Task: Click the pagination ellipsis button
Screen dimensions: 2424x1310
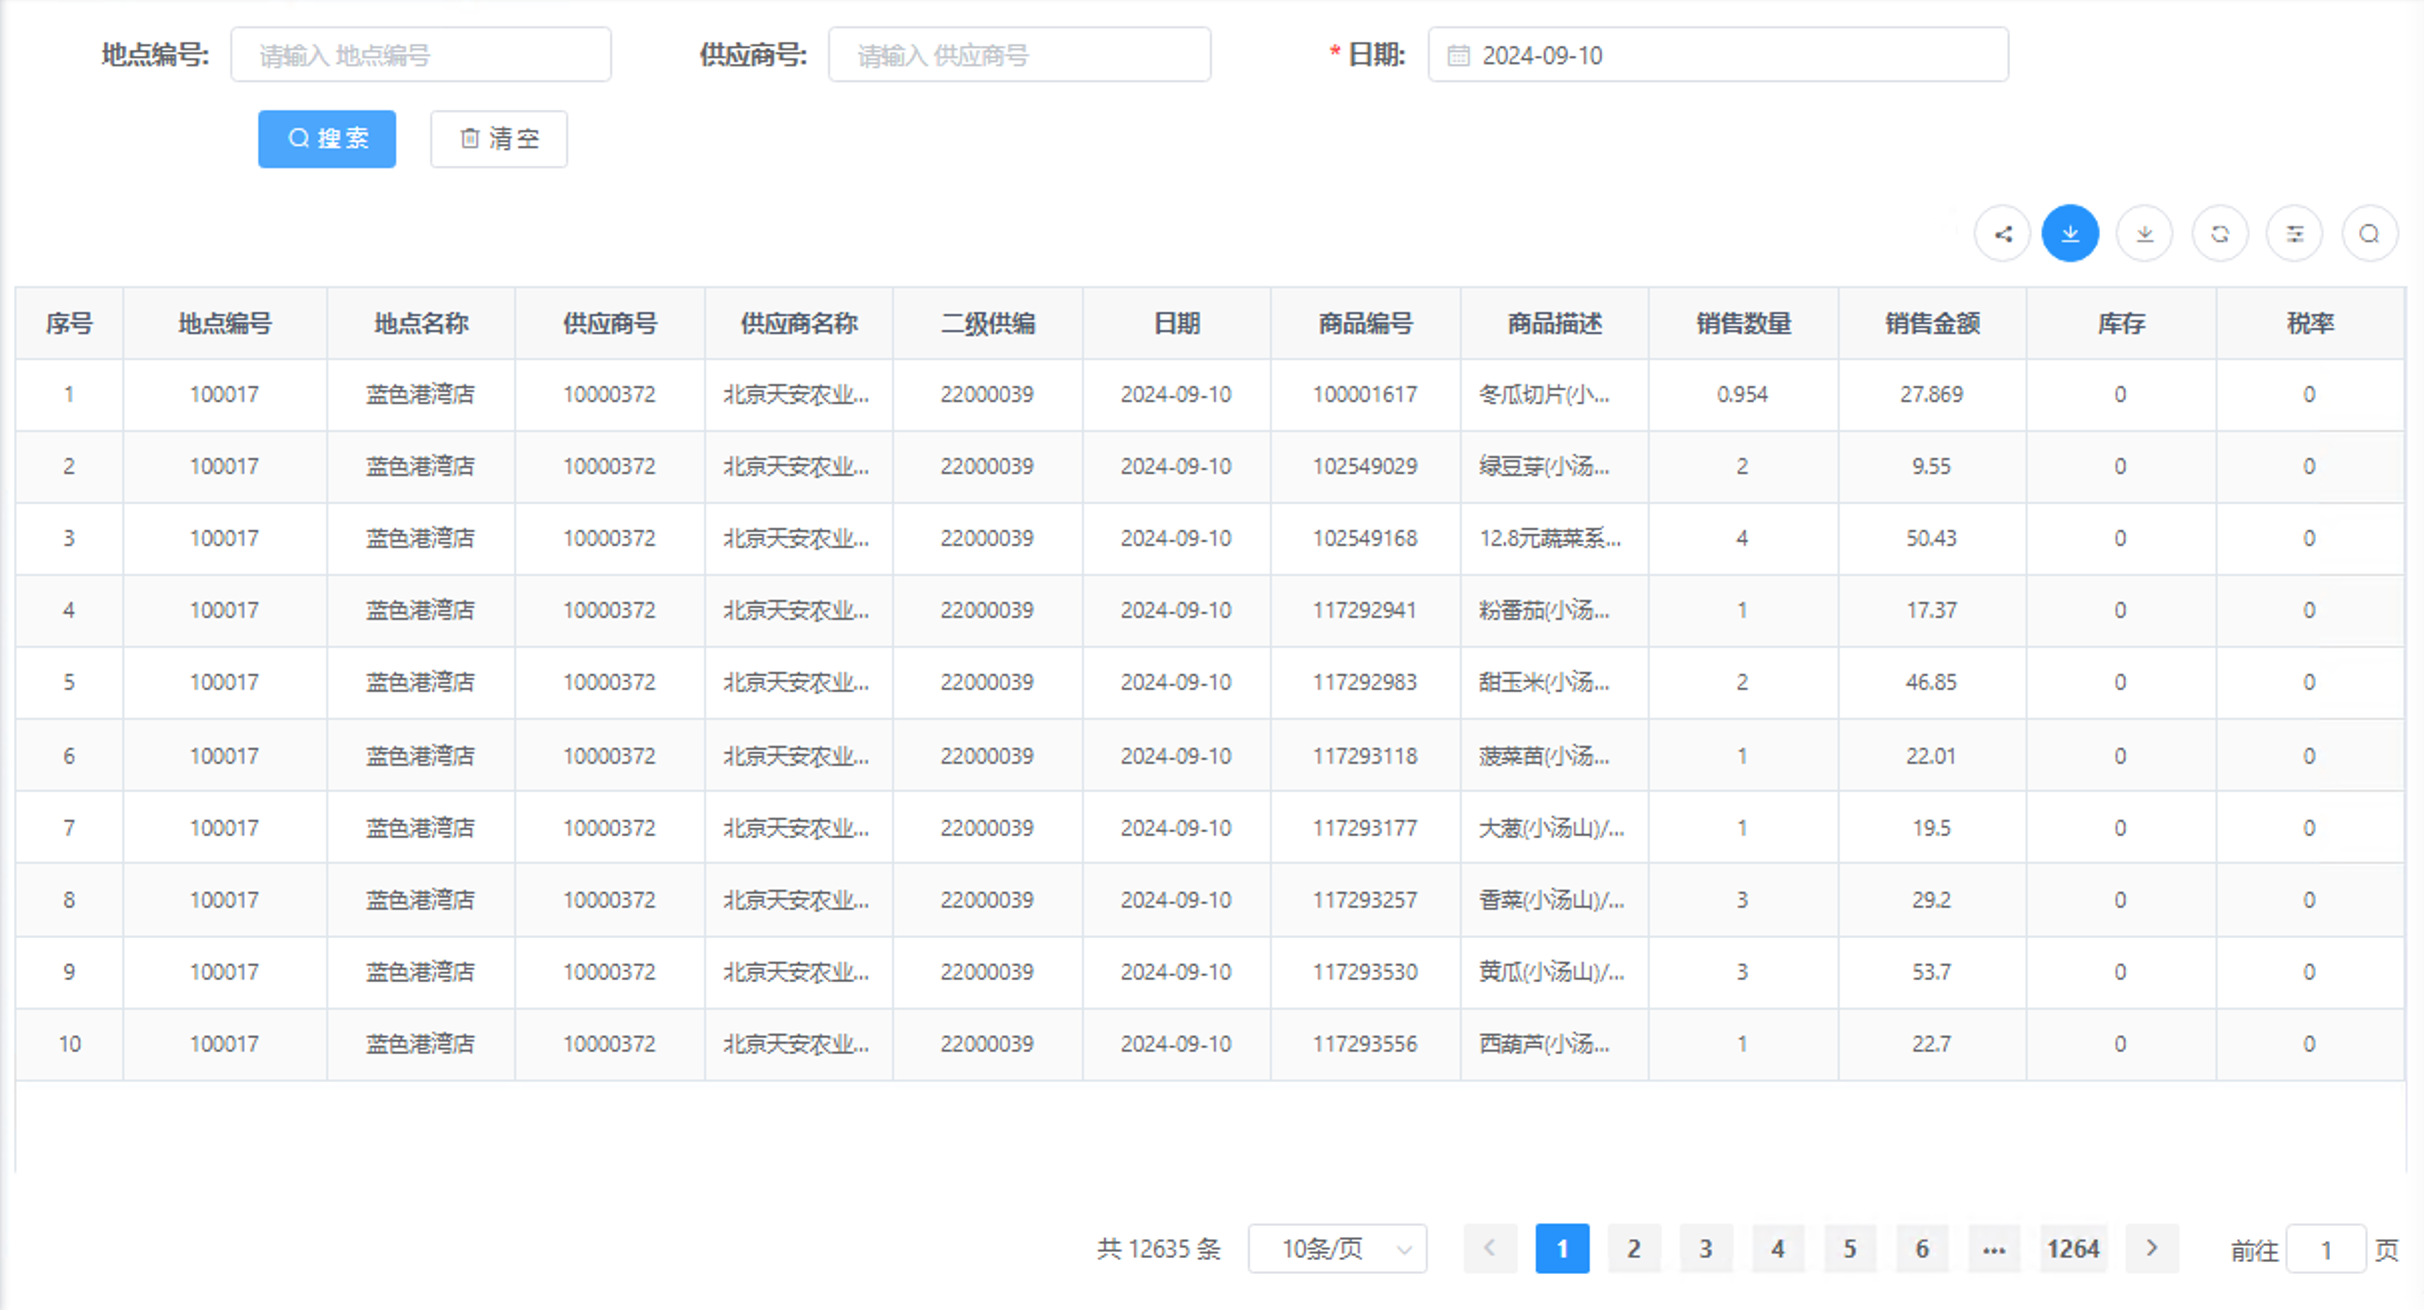Action: [x=1994, y=1248]
